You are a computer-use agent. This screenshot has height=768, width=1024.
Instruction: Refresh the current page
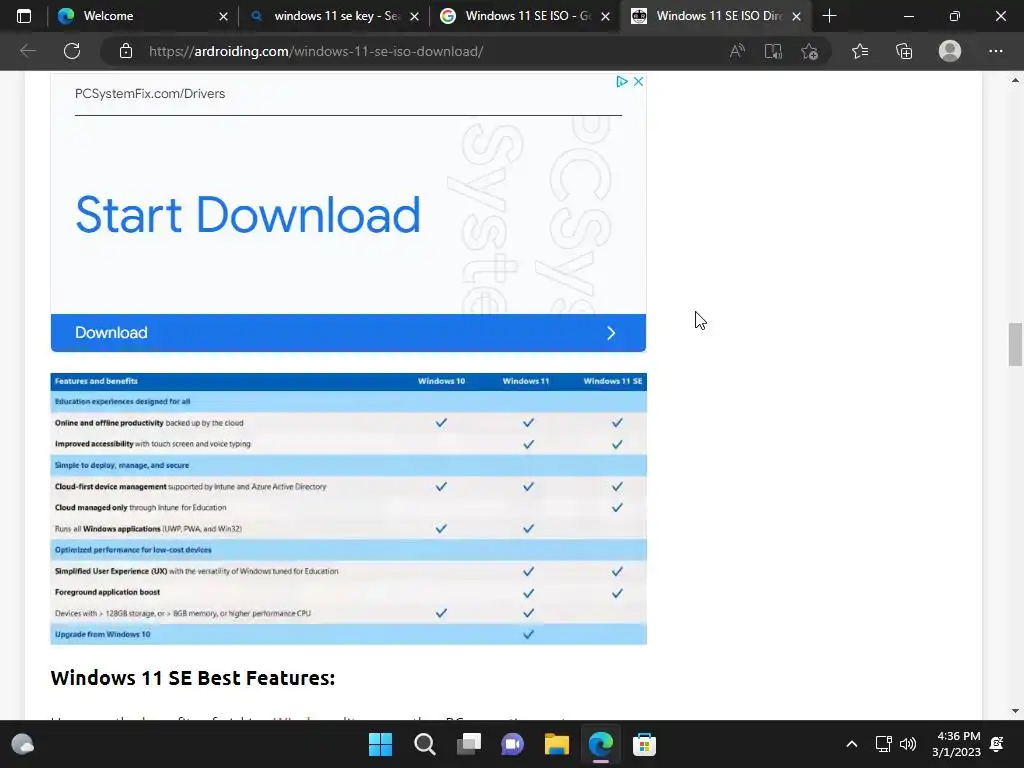click(72, 51)
